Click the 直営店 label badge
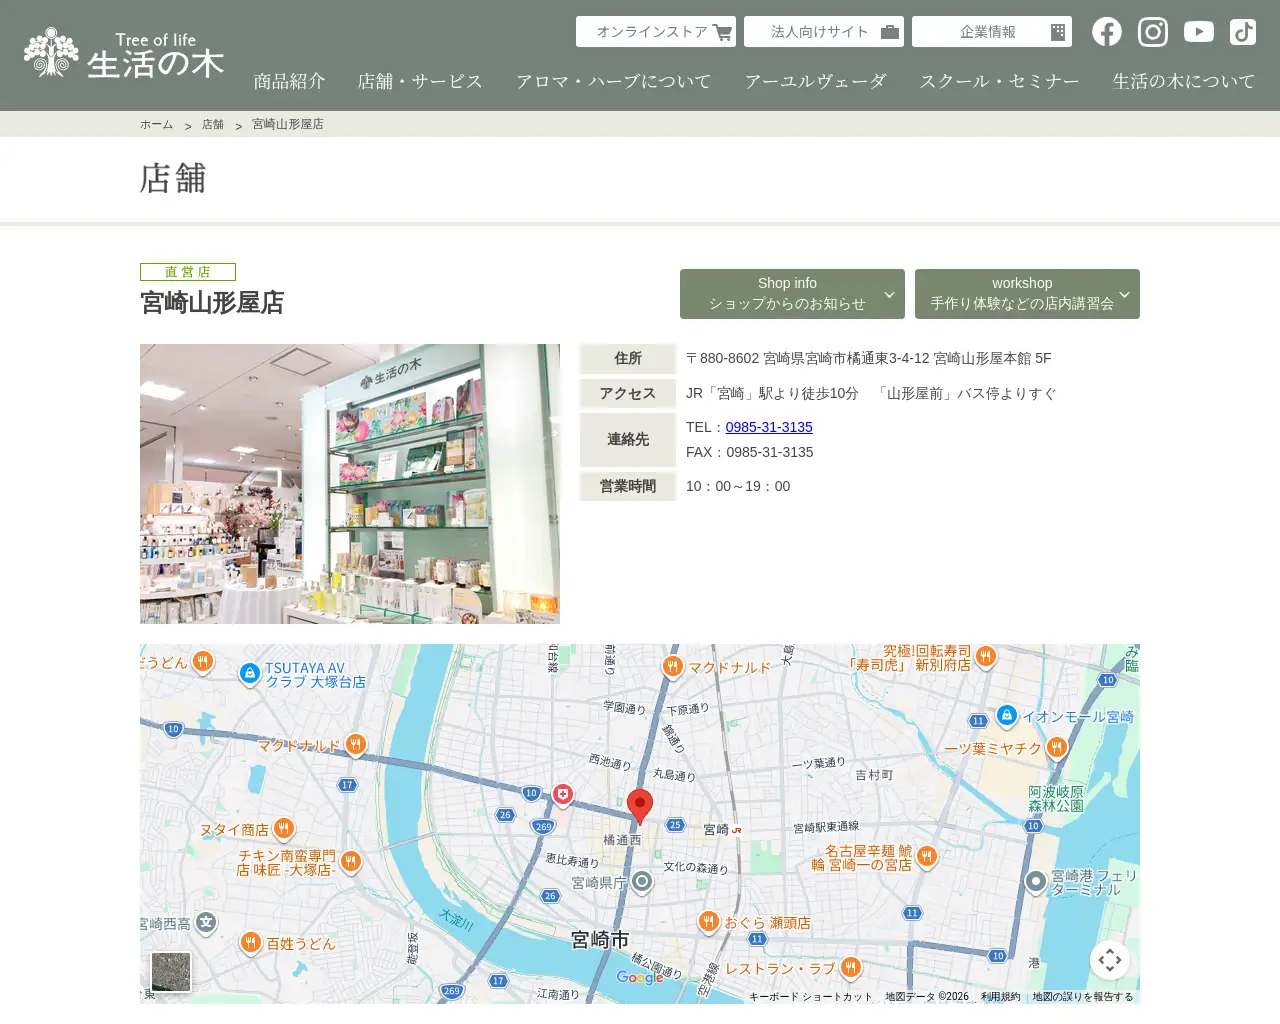The height and width of the screenshot is (1024, 1280). 188,272
